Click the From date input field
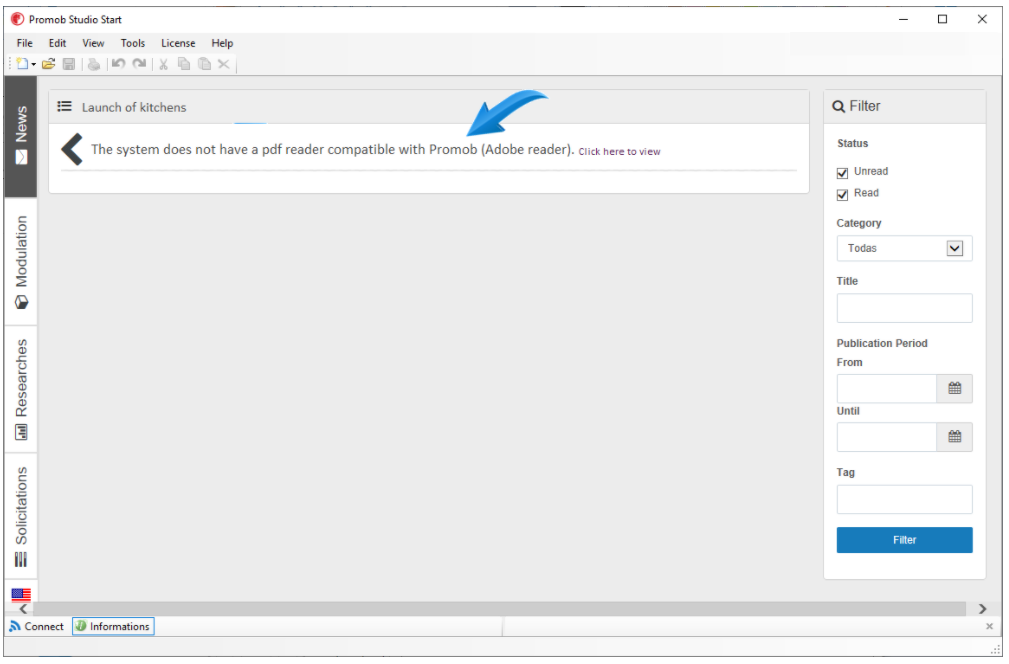1009x664 pixels. coord(886,389)
